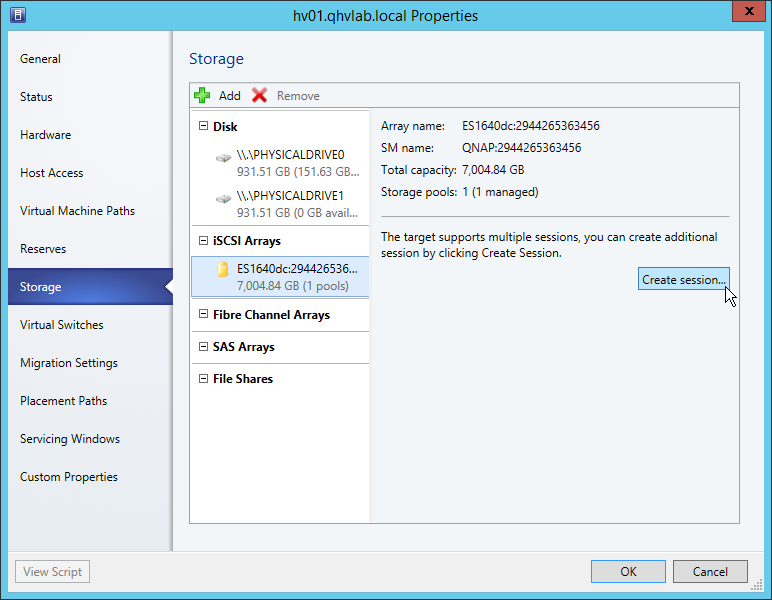
Task: Open the Migration Settings page
Action: tap(69, 363)
